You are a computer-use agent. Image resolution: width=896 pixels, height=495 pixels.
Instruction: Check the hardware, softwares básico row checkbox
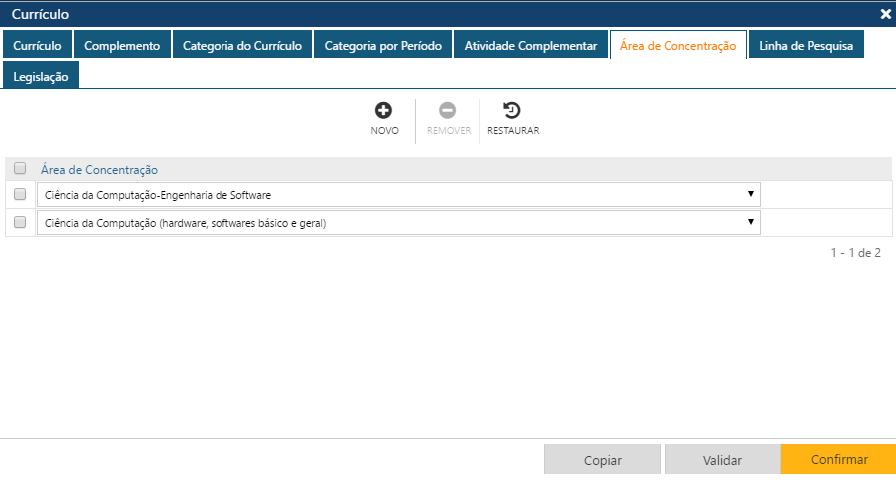[20, 223]
